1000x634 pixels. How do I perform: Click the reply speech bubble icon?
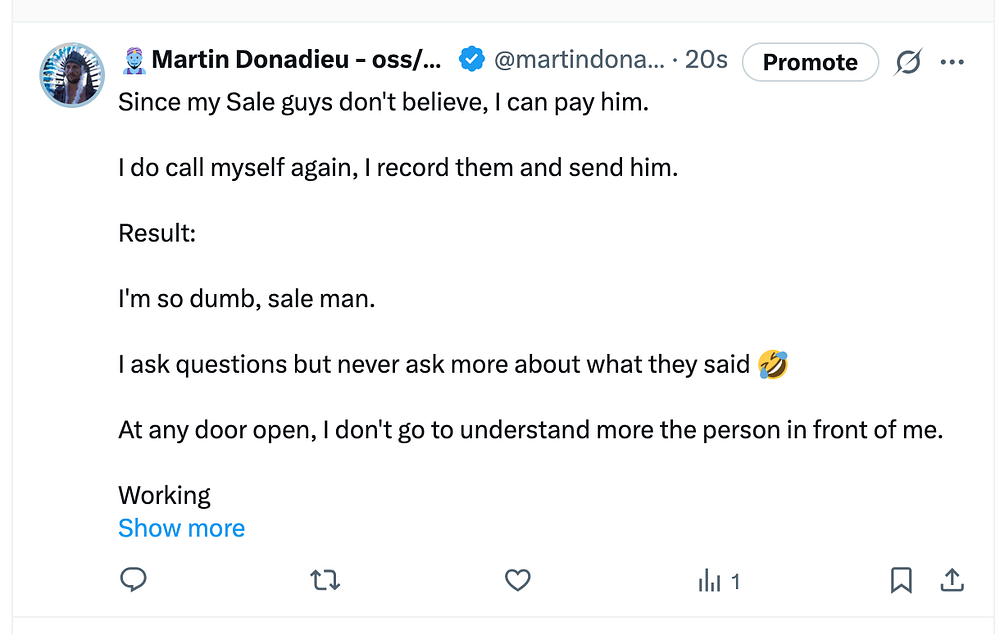click(x=133, y=580)
